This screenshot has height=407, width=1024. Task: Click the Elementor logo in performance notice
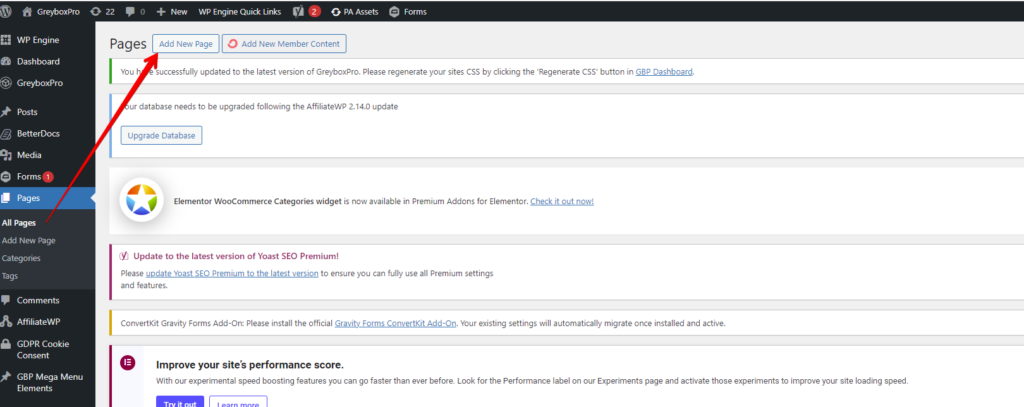pyautogui.click(x=127, y=362)
